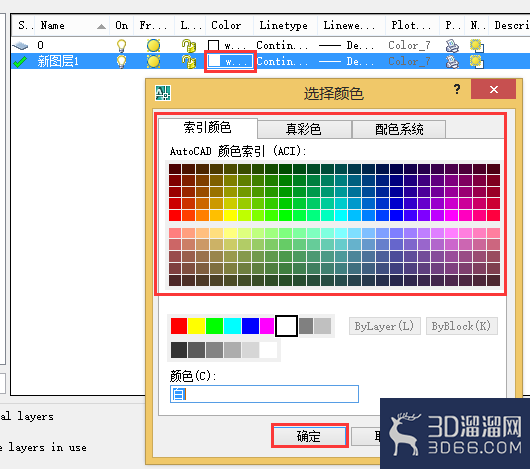This screenshot has width=530, height=469.
Task: Sort layers by the Name column header
Action: [x=72, y=26]
